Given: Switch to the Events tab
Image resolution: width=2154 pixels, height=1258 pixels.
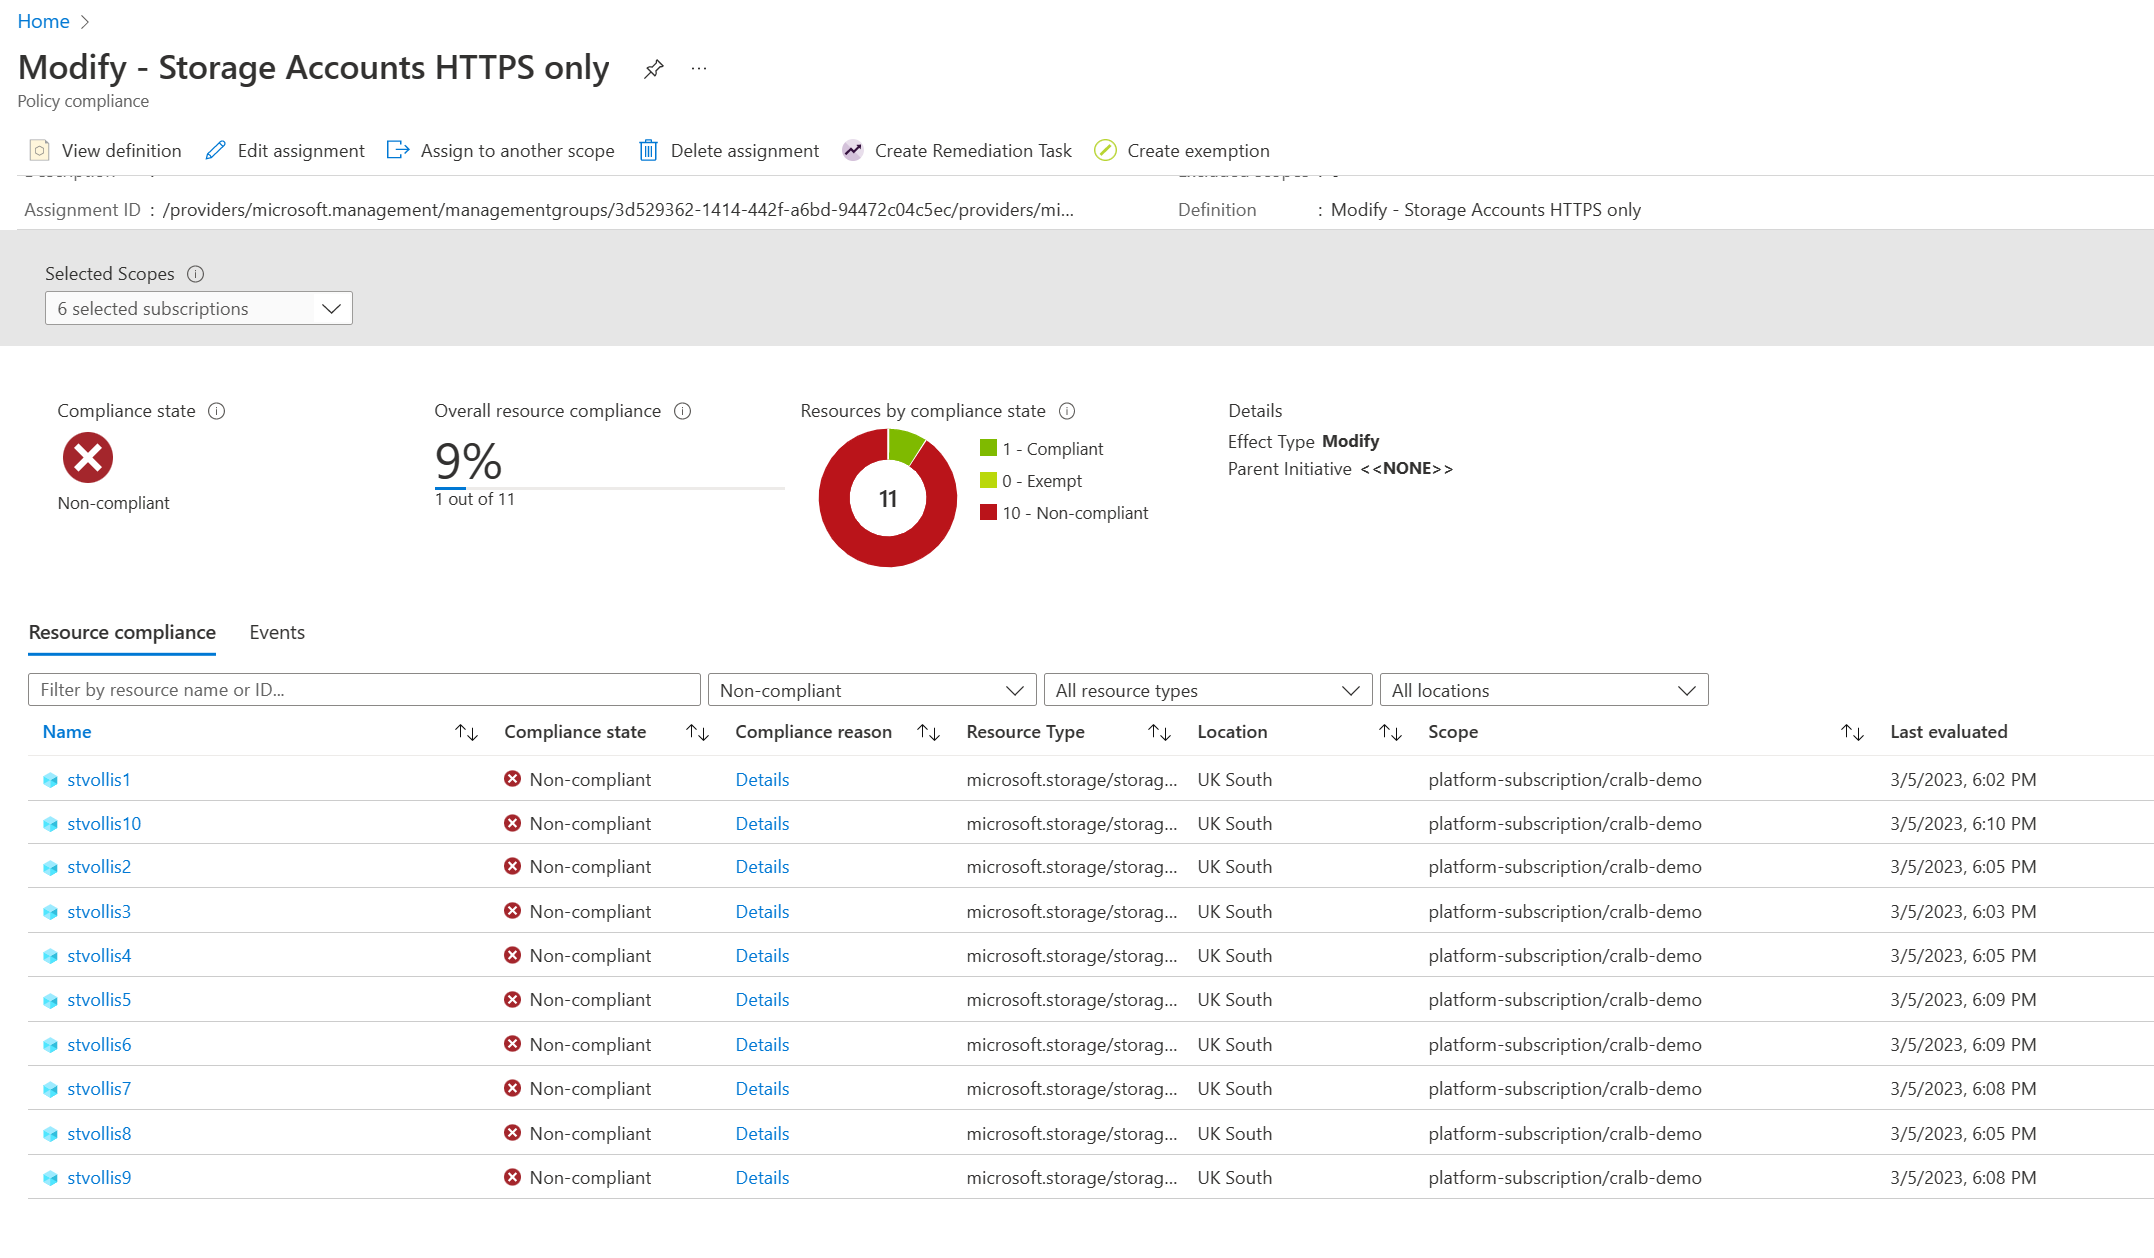Looking at the screenshot, I should pyautogui.click(x=277, y=633).
